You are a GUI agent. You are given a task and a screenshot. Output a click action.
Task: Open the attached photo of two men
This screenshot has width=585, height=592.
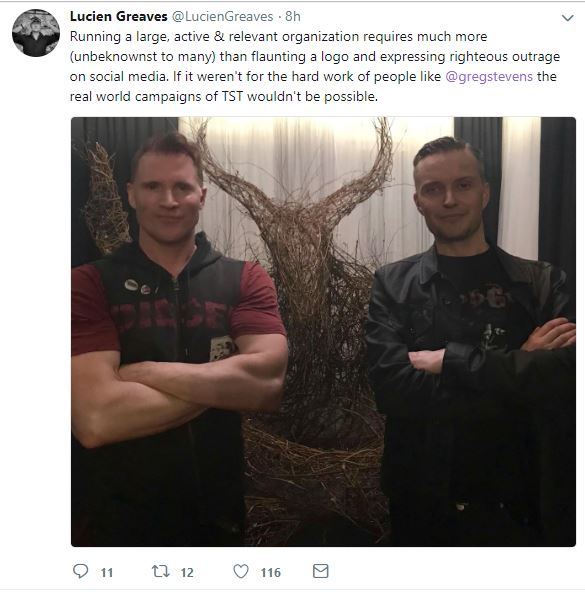click(323, 332)
